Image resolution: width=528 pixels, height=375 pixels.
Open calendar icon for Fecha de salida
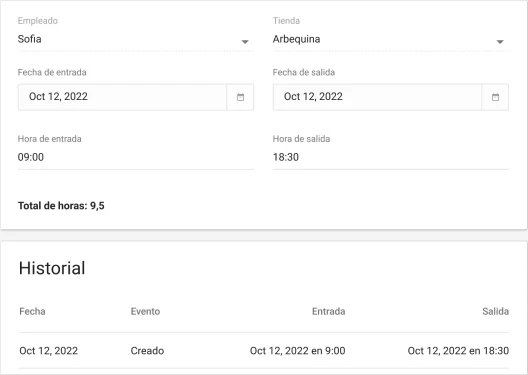pos(495,97)
